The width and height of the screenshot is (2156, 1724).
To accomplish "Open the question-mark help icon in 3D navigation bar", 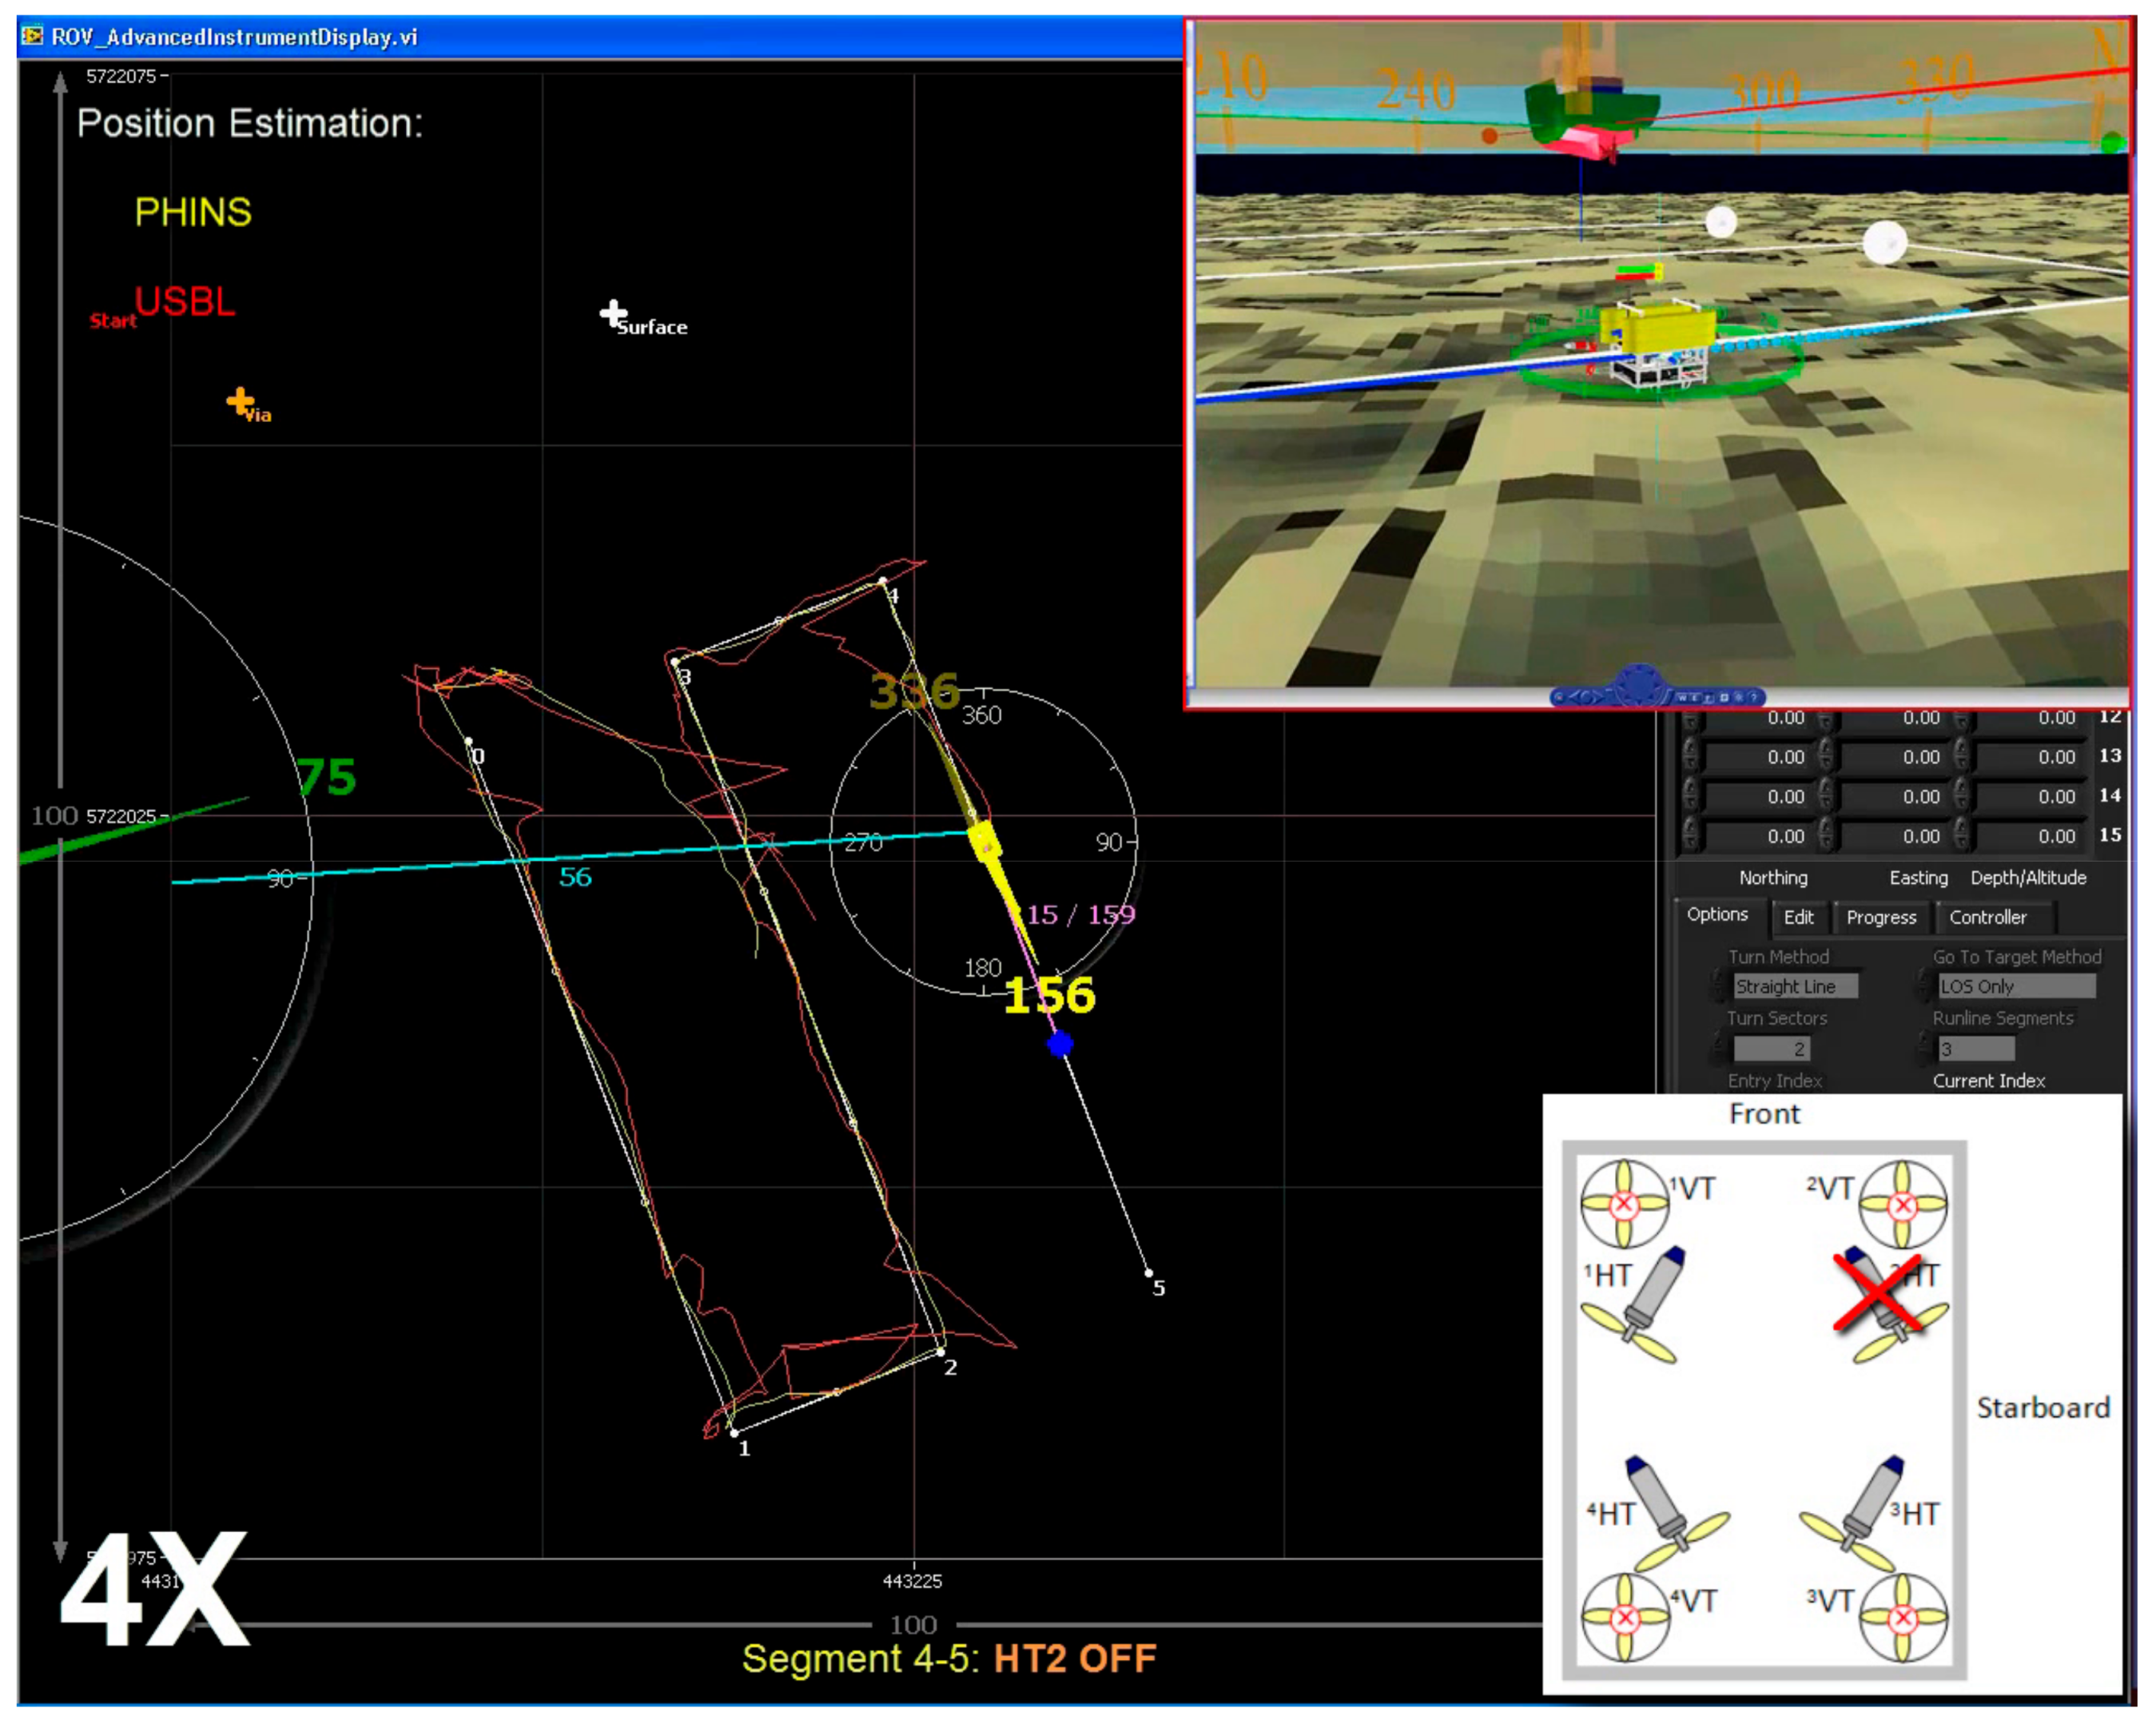I will (x=1753, y=697).
